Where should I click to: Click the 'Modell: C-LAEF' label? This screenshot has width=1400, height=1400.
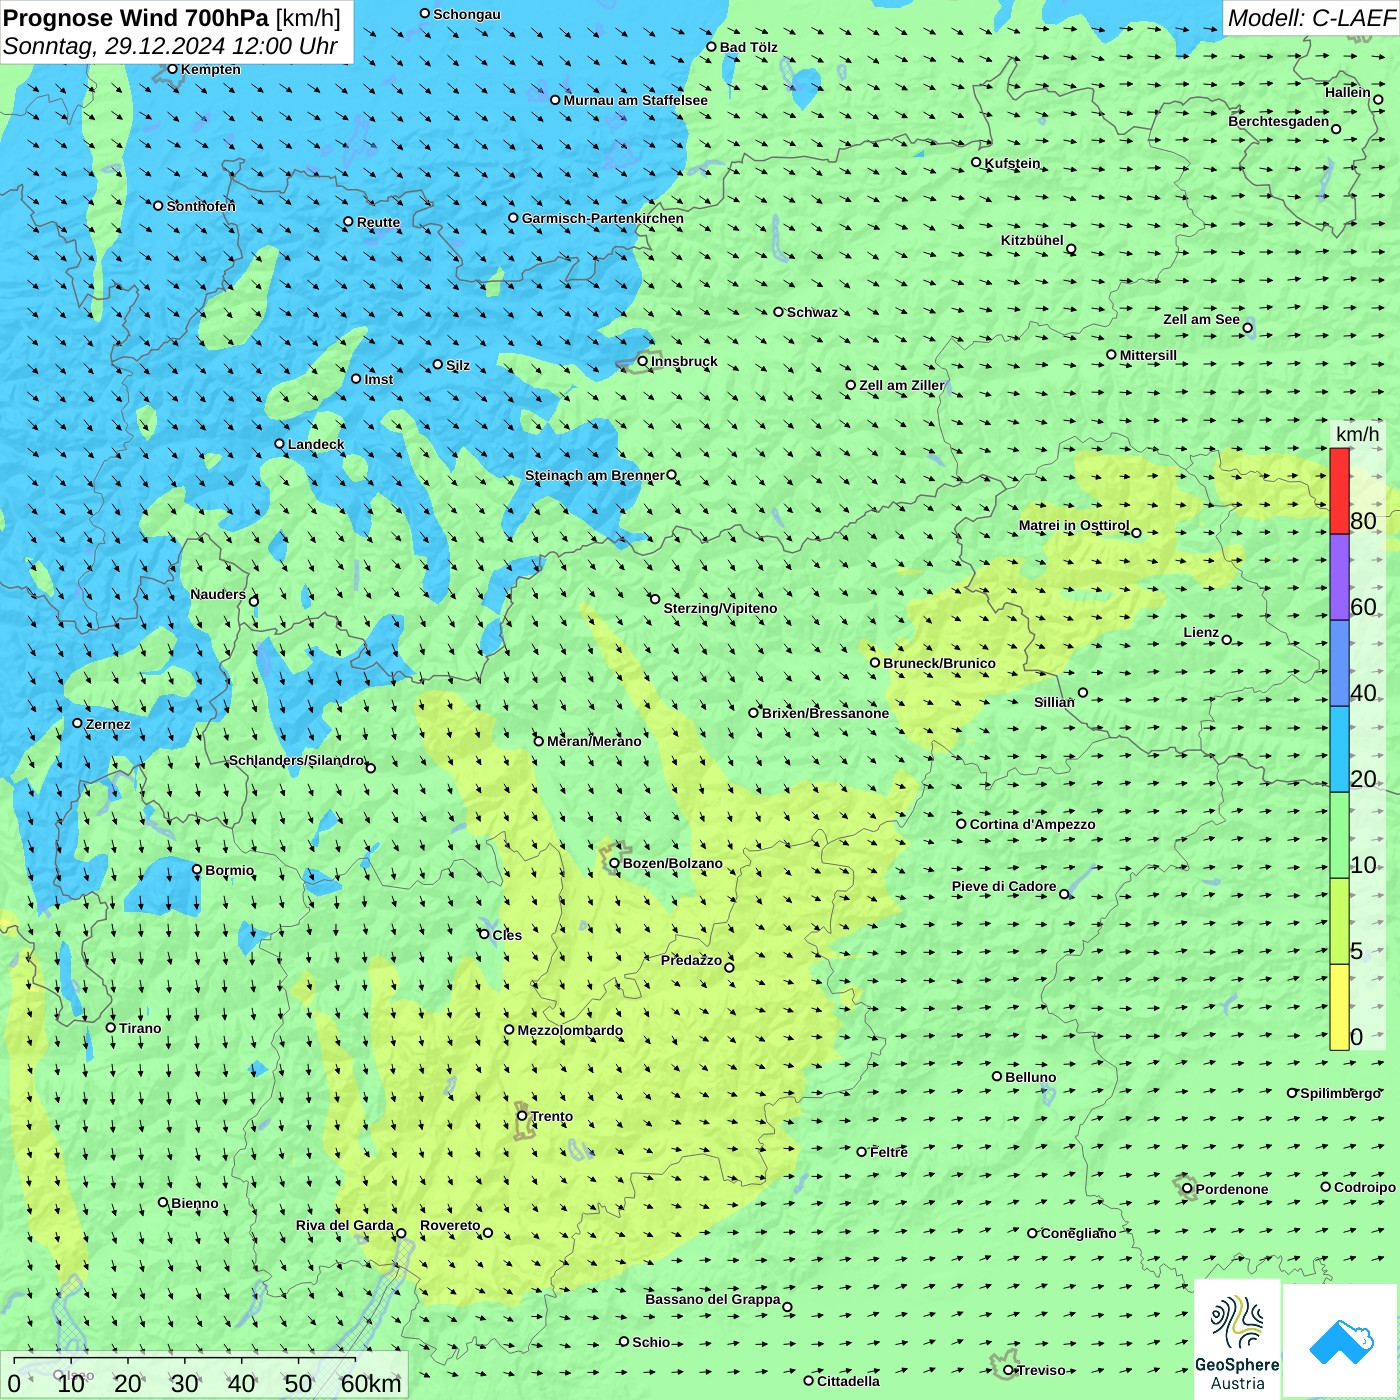(1311, 18)
